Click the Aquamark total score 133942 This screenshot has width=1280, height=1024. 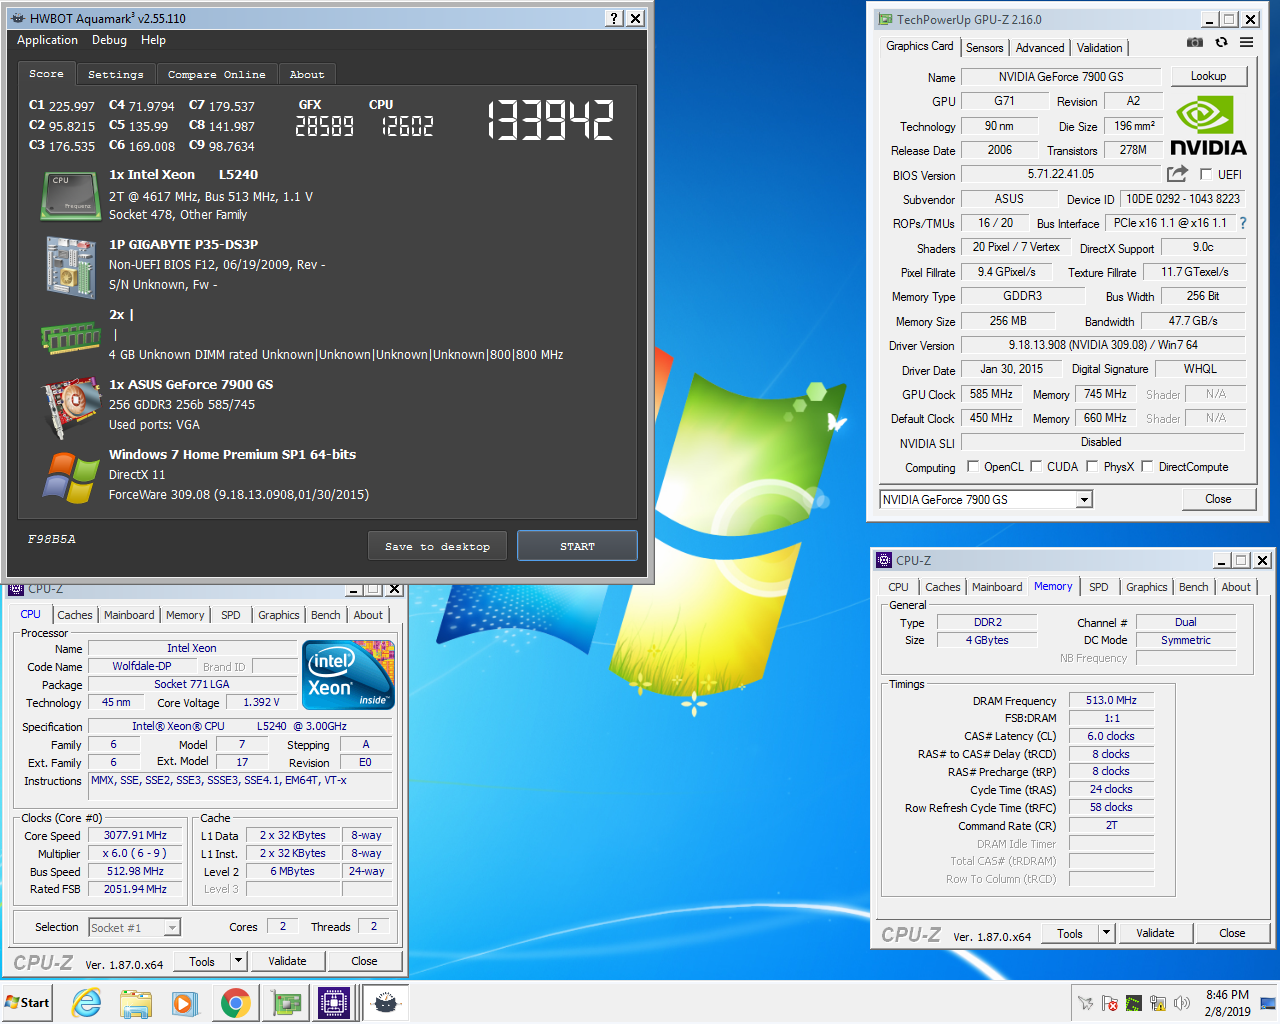551,121
